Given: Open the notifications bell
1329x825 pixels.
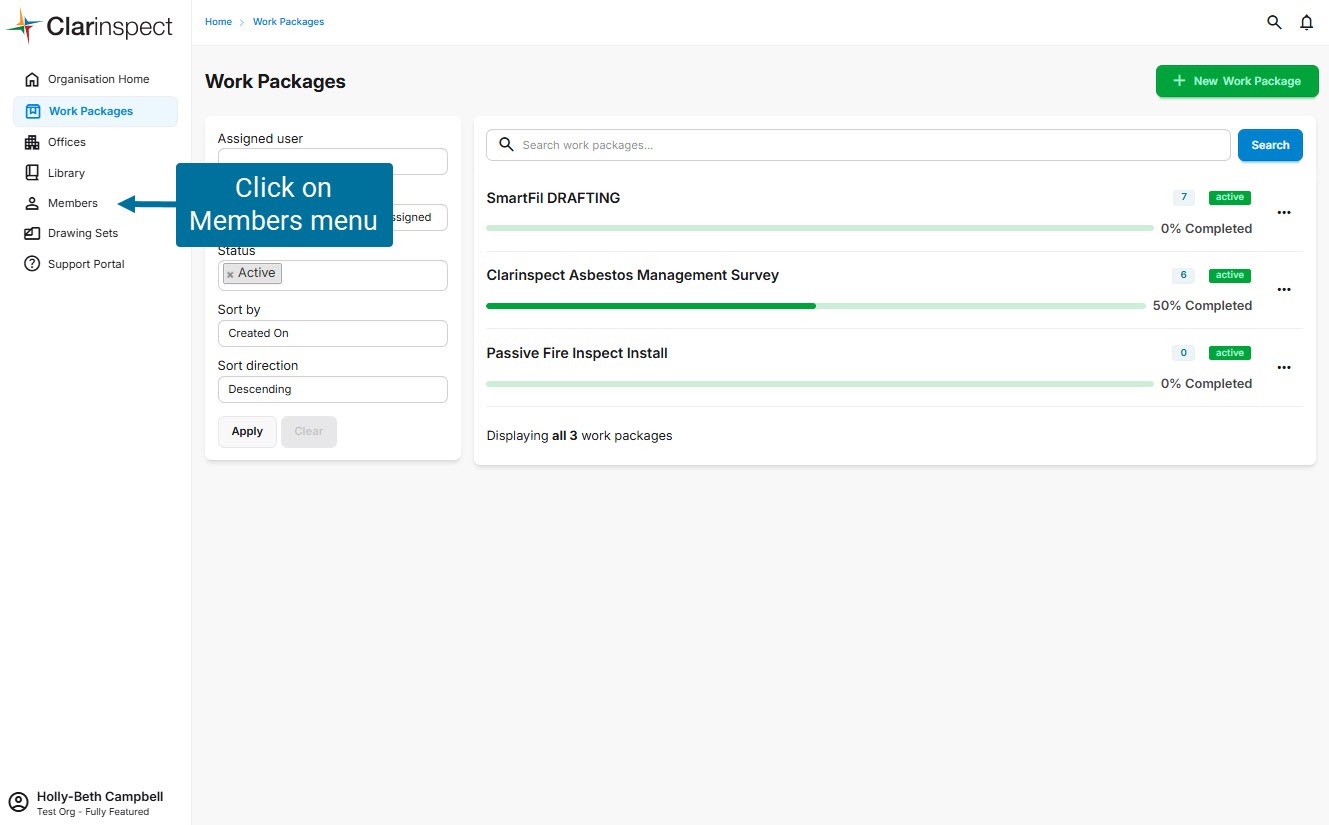Looking at the screenshot, I should tap(1306, 22).
